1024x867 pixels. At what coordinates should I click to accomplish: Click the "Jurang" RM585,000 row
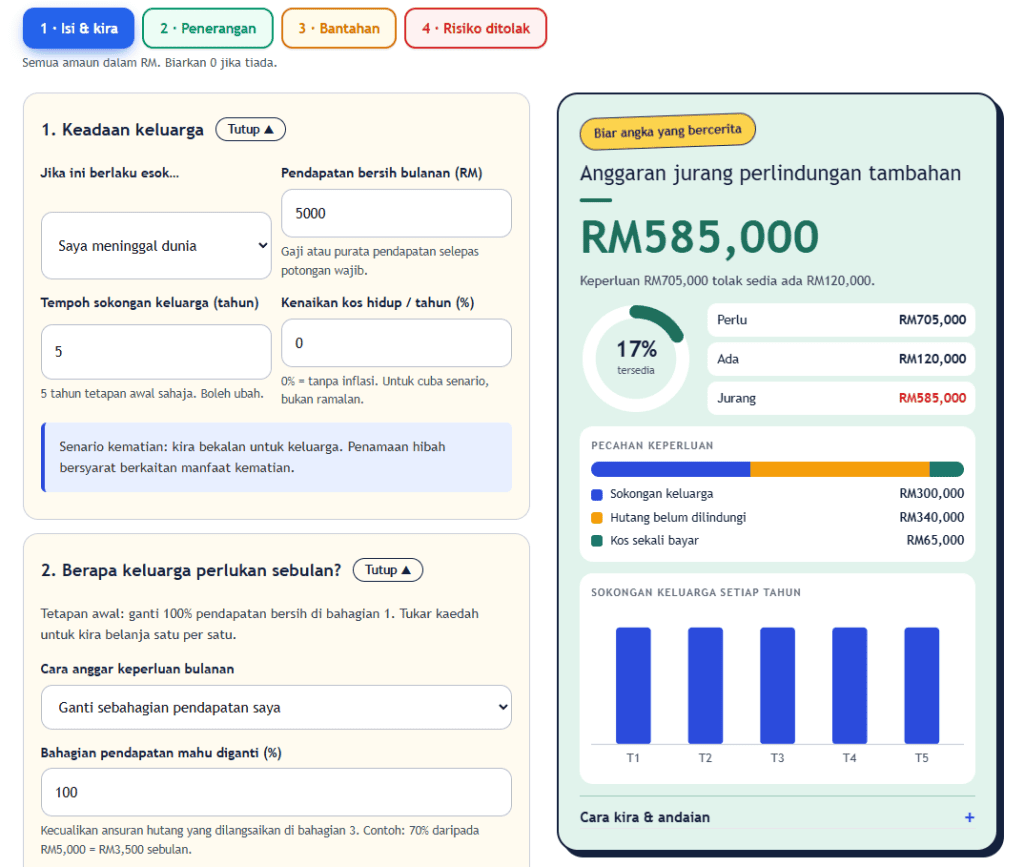click(x=841, y=398)
